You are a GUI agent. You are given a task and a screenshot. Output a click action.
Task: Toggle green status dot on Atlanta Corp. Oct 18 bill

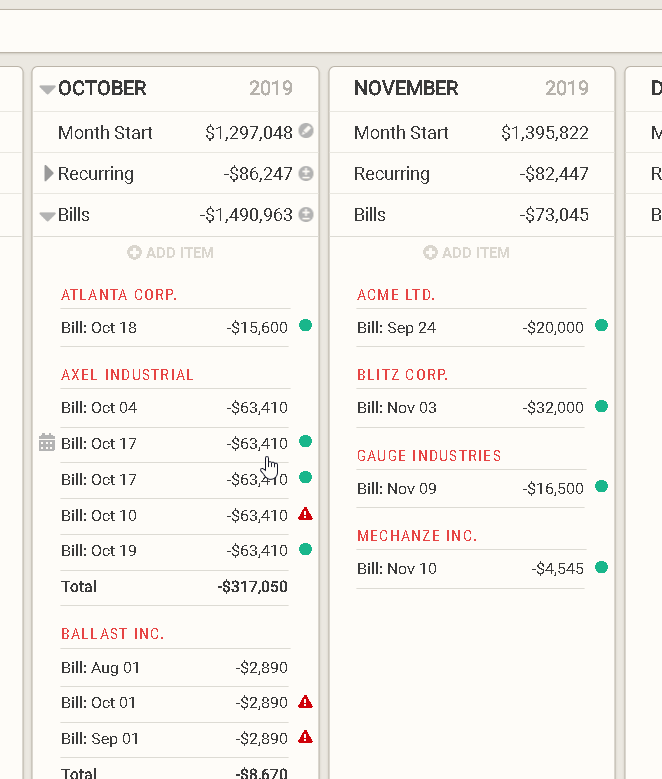[x=305, y=326]
